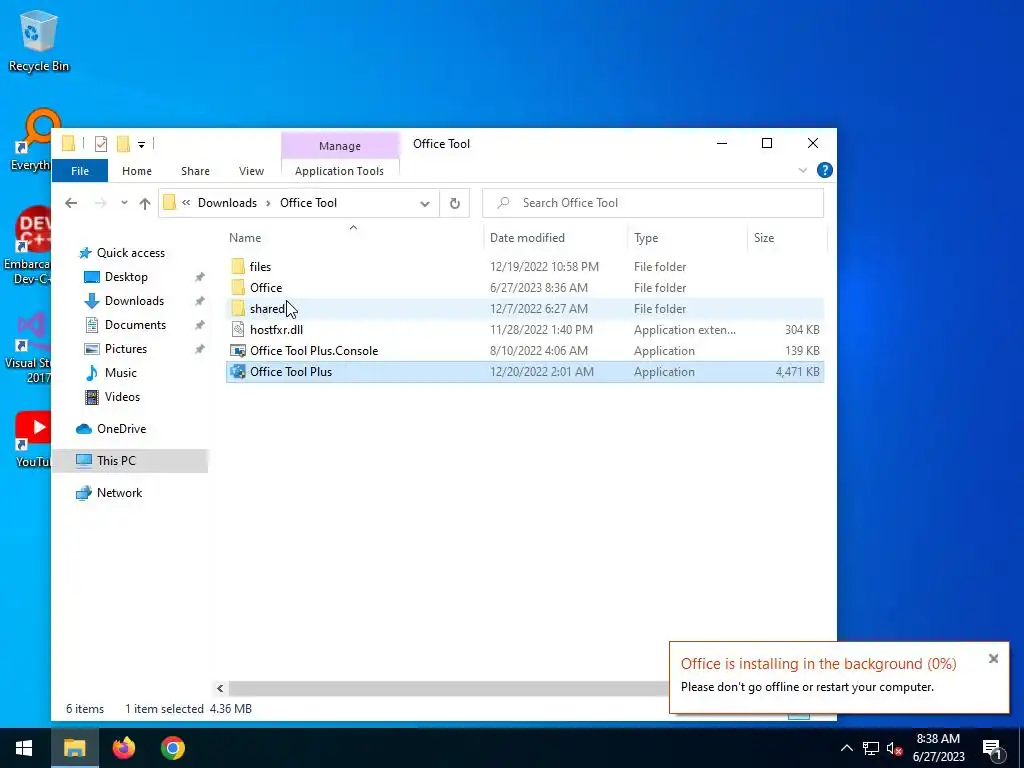Click Office Tool in the address bar path
This screenshot has width=1024, height=768.
(308, 203)
